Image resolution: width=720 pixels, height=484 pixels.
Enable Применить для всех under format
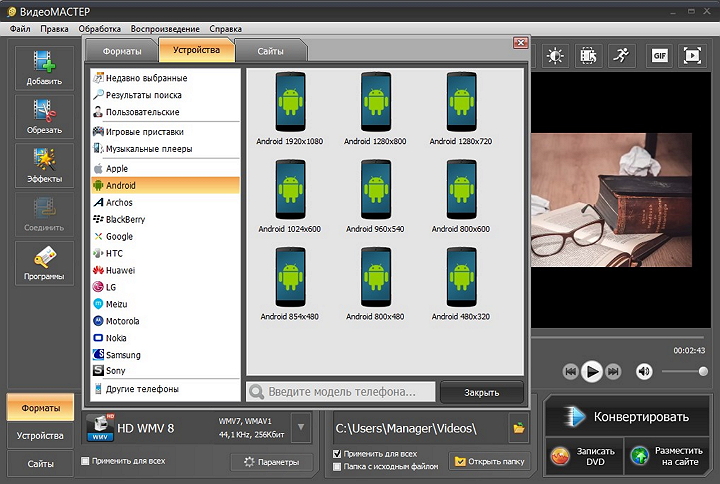[x=85, y=461]
